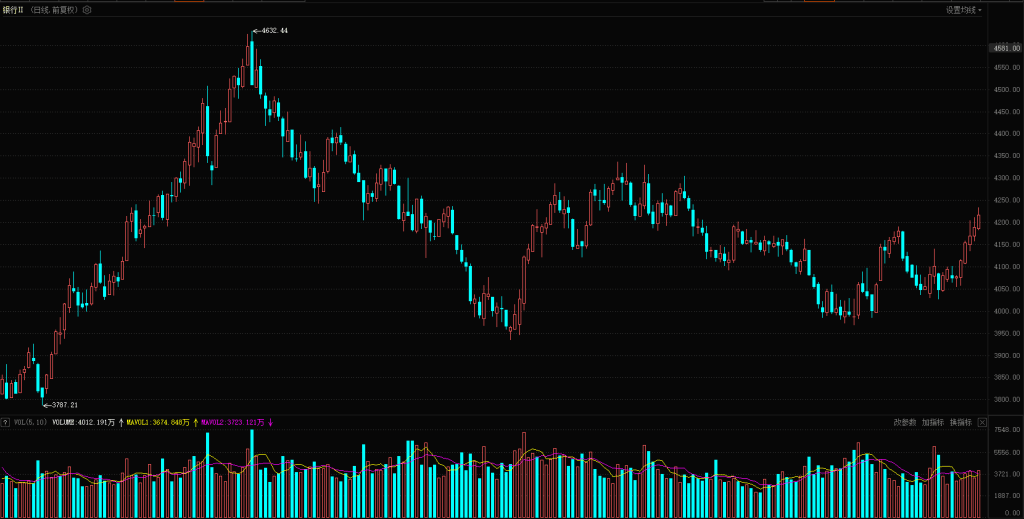The height and width of the screenshot is (519, 1024).
Task: Click the 4581.00 highlighted price axis label
Action: (1004, 47)
